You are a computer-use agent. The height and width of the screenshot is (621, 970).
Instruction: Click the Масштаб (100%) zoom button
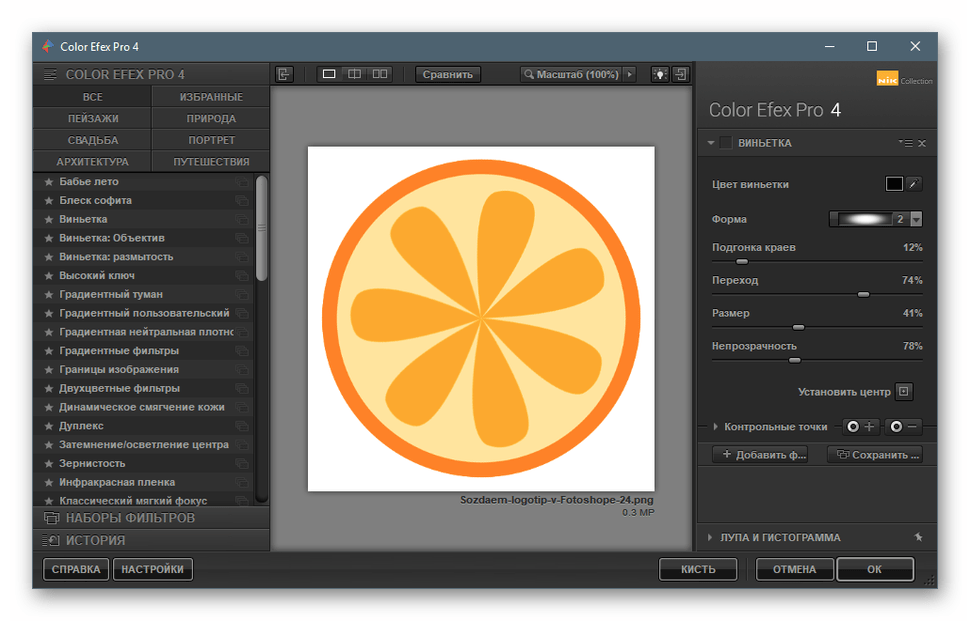571,74
